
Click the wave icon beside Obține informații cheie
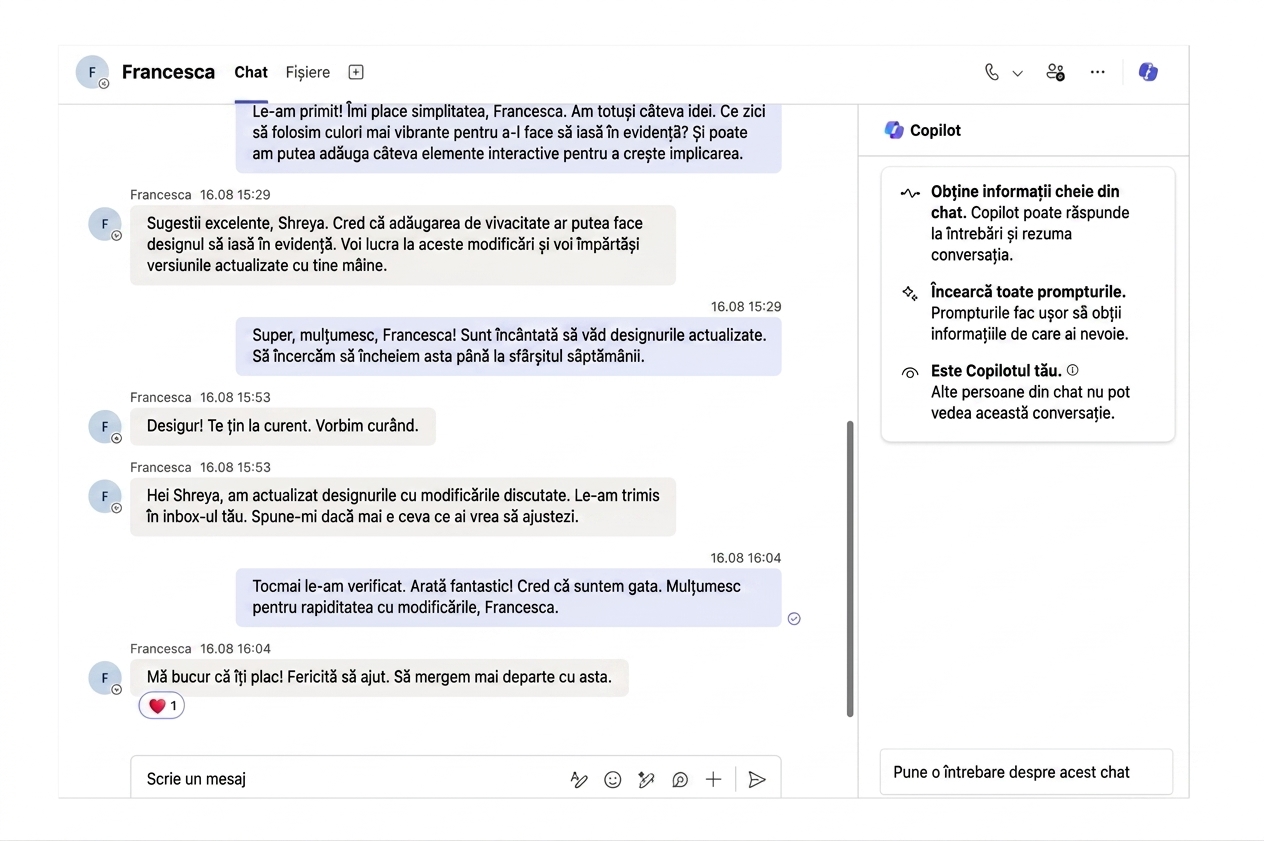(910, 192)
